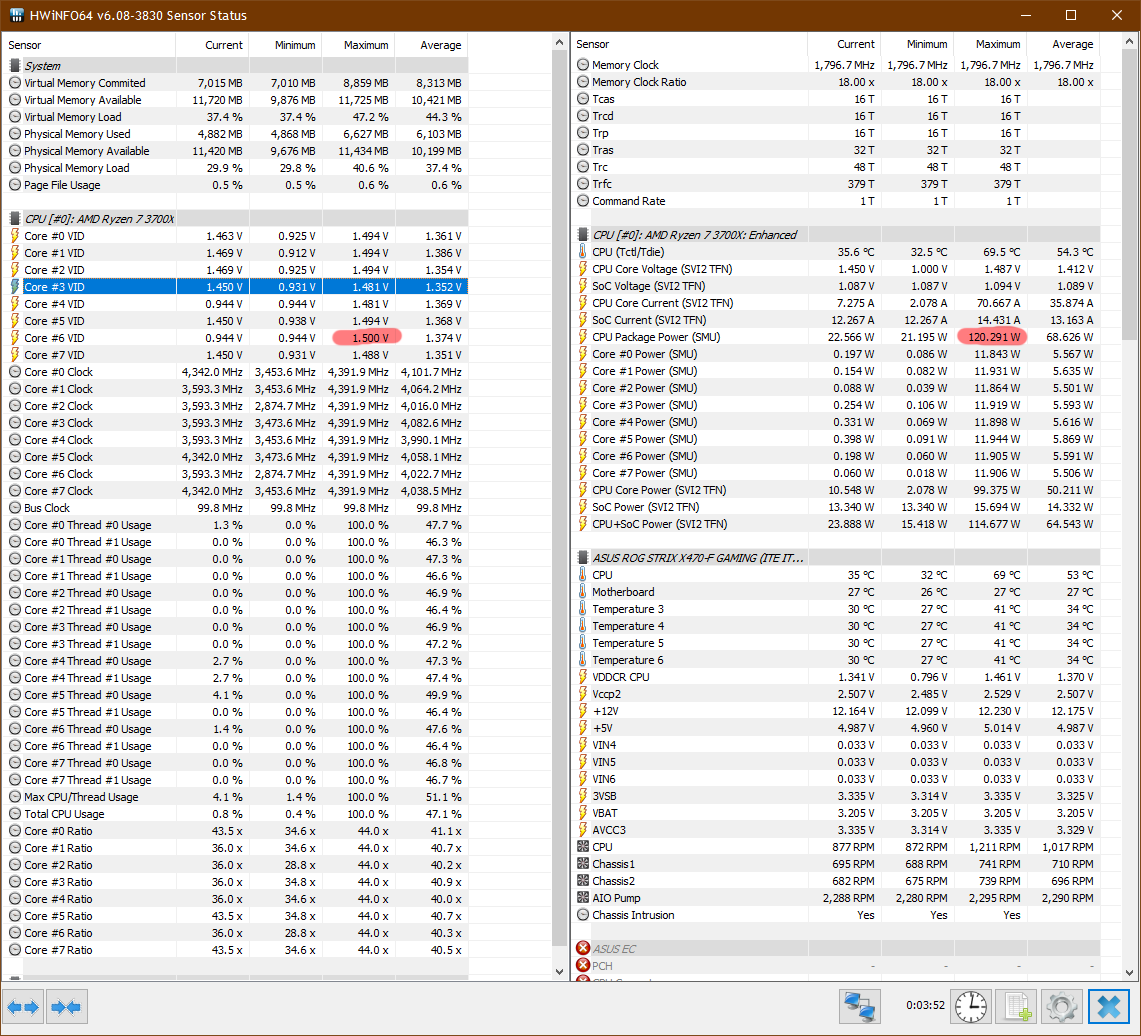Select Max CPU/Thread Usage row
1141x1036 pixels.
coord(236,797)
